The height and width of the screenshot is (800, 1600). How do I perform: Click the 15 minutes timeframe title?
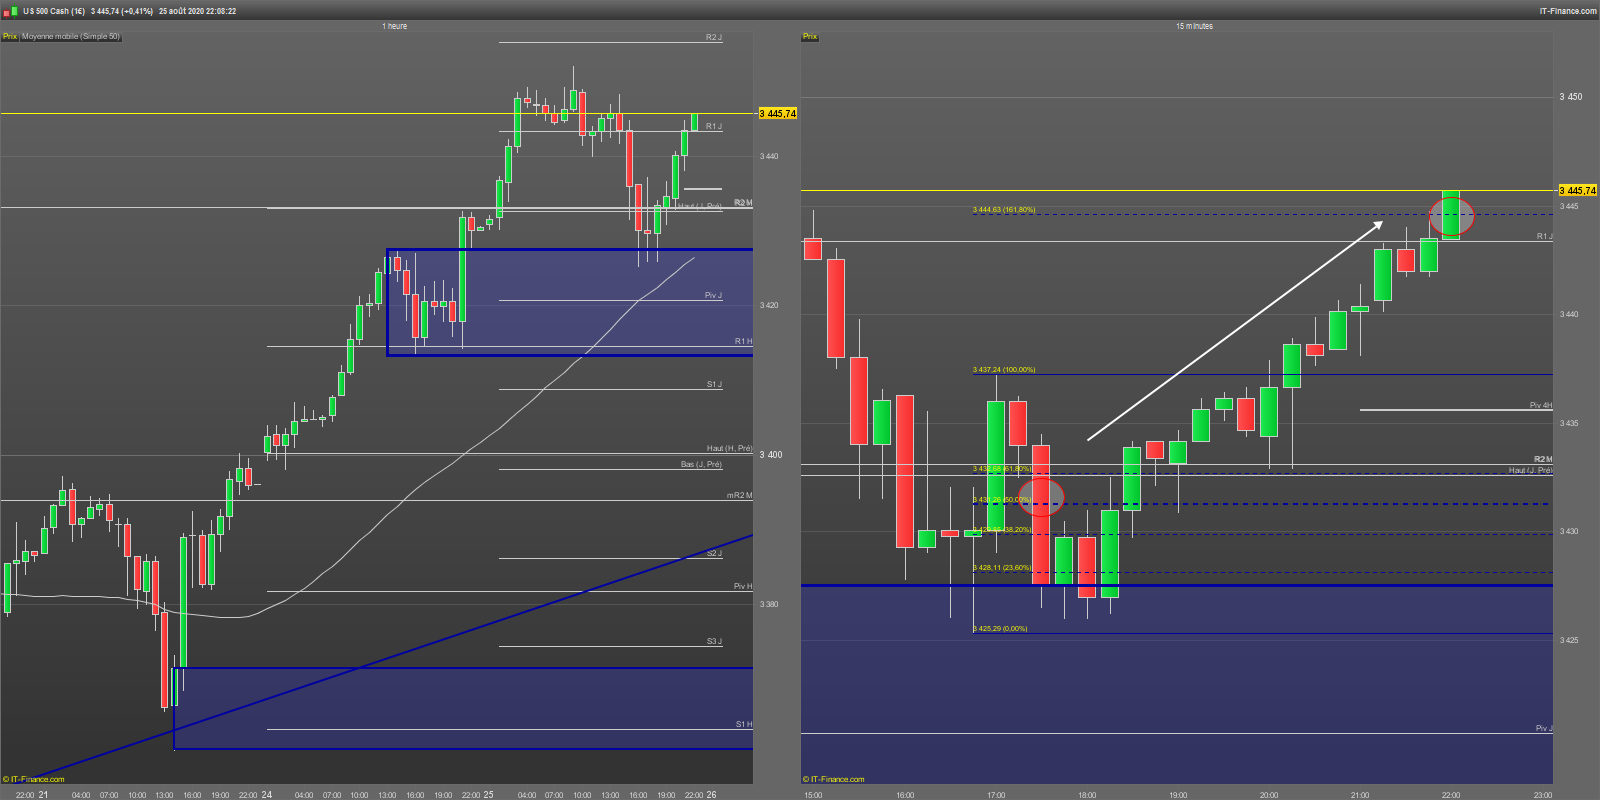(x=1194, y=26)
